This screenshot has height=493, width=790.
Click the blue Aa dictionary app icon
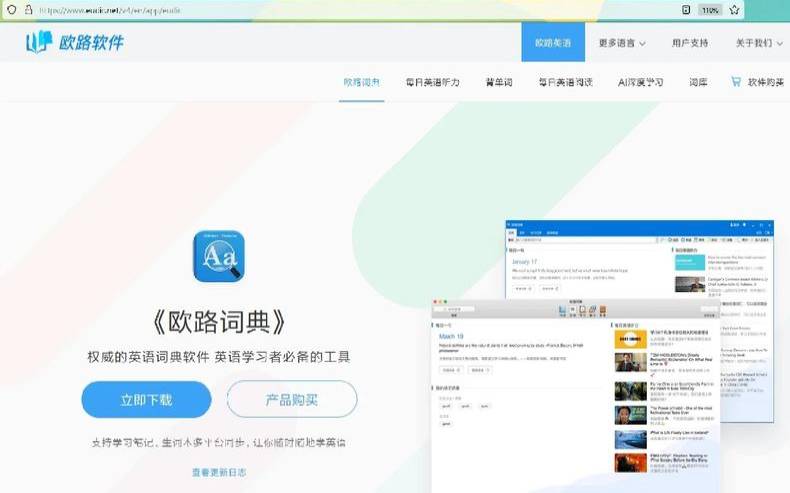219,256
